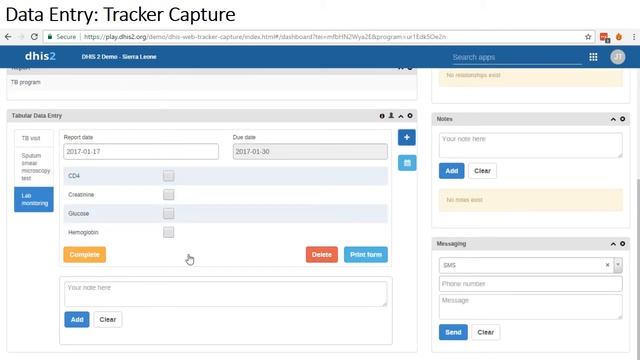Click the dhis2 logo
Screen dimensions: 640x360
pyautogui.click(x=40, y=56)
